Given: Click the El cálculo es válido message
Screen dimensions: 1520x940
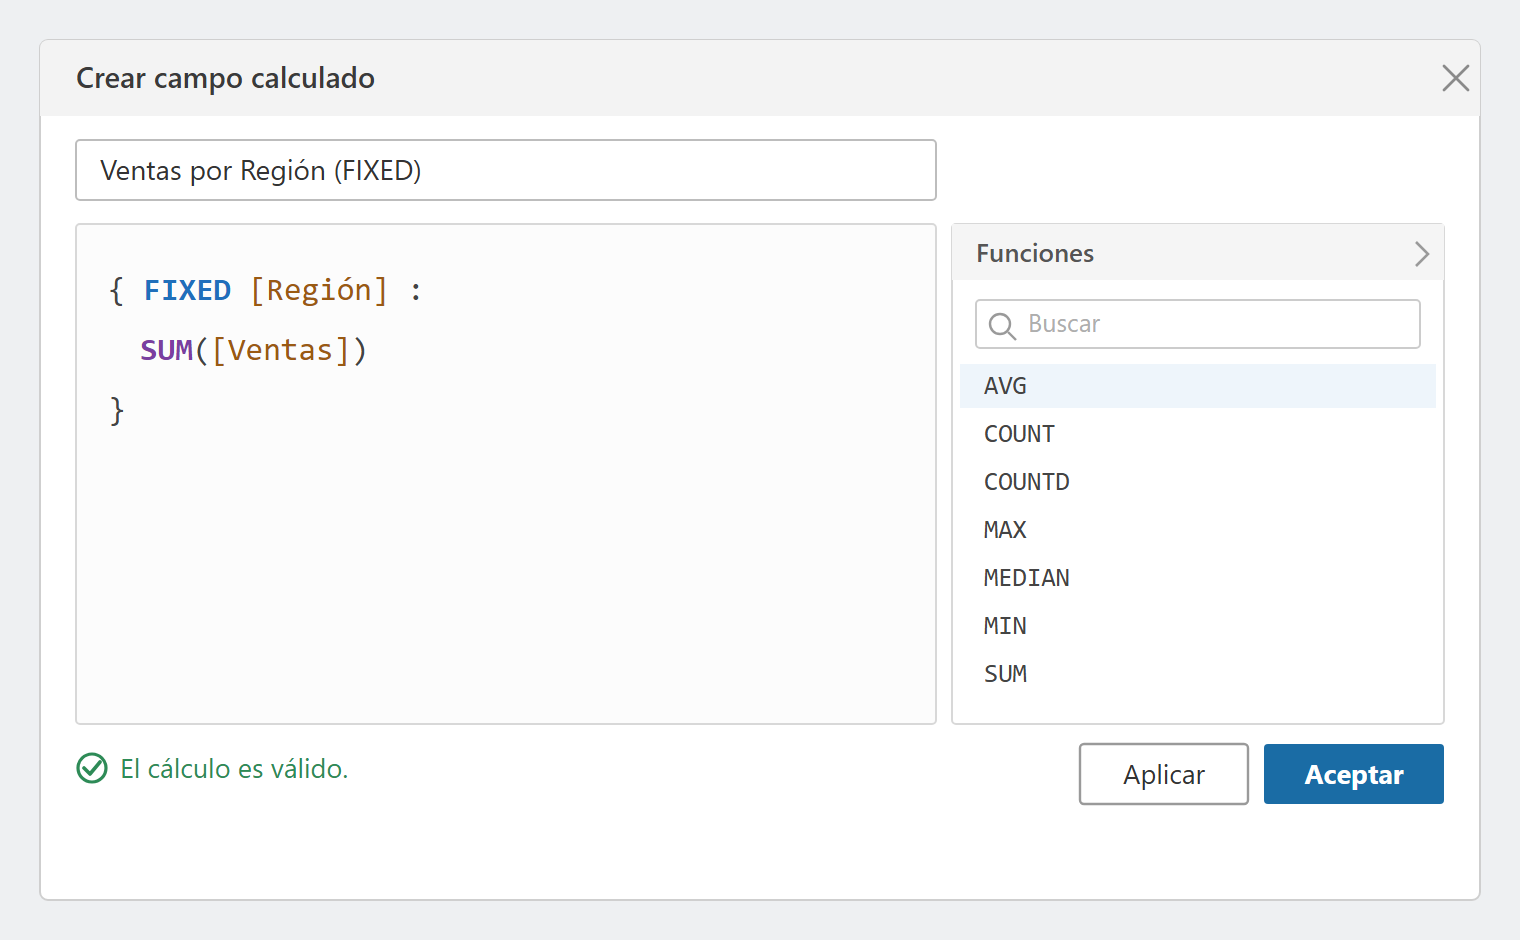Looking at the screenshot, I should click(234, 769).
